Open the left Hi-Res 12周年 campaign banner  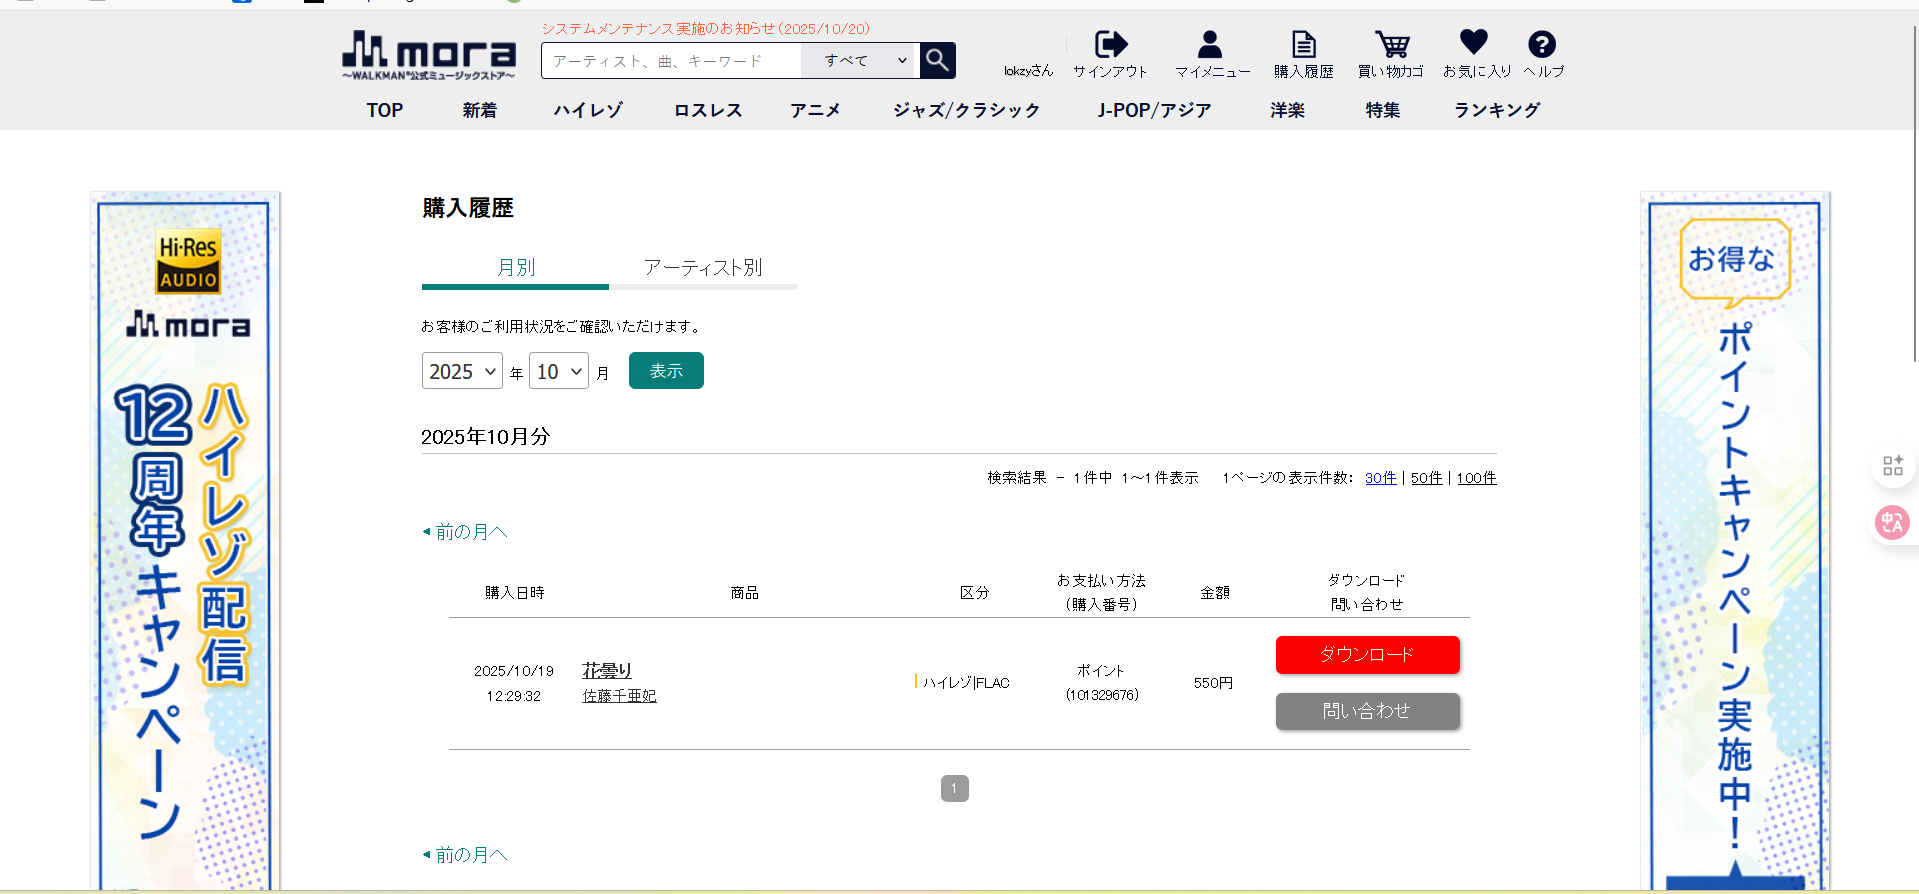point(185,541)
